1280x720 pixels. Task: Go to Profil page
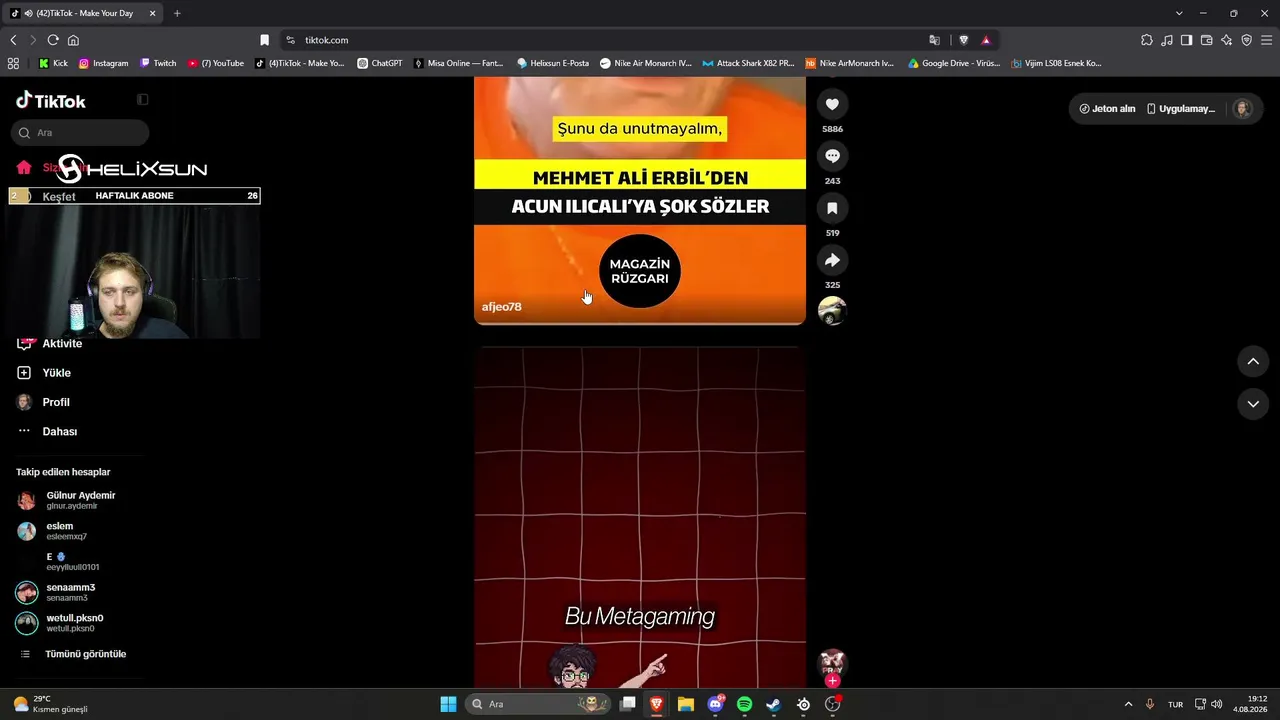coord(56,402)
